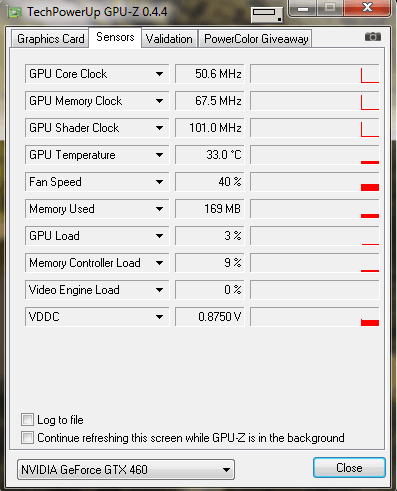Open the GPU Core Clock sensor dropdown arrow

coord(159,74)
